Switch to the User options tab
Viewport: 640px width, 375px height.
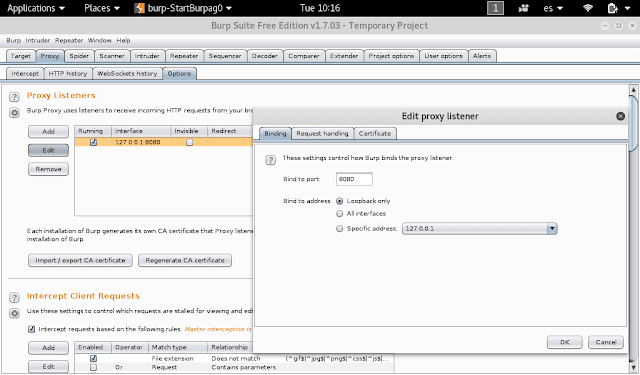point(443,56)
